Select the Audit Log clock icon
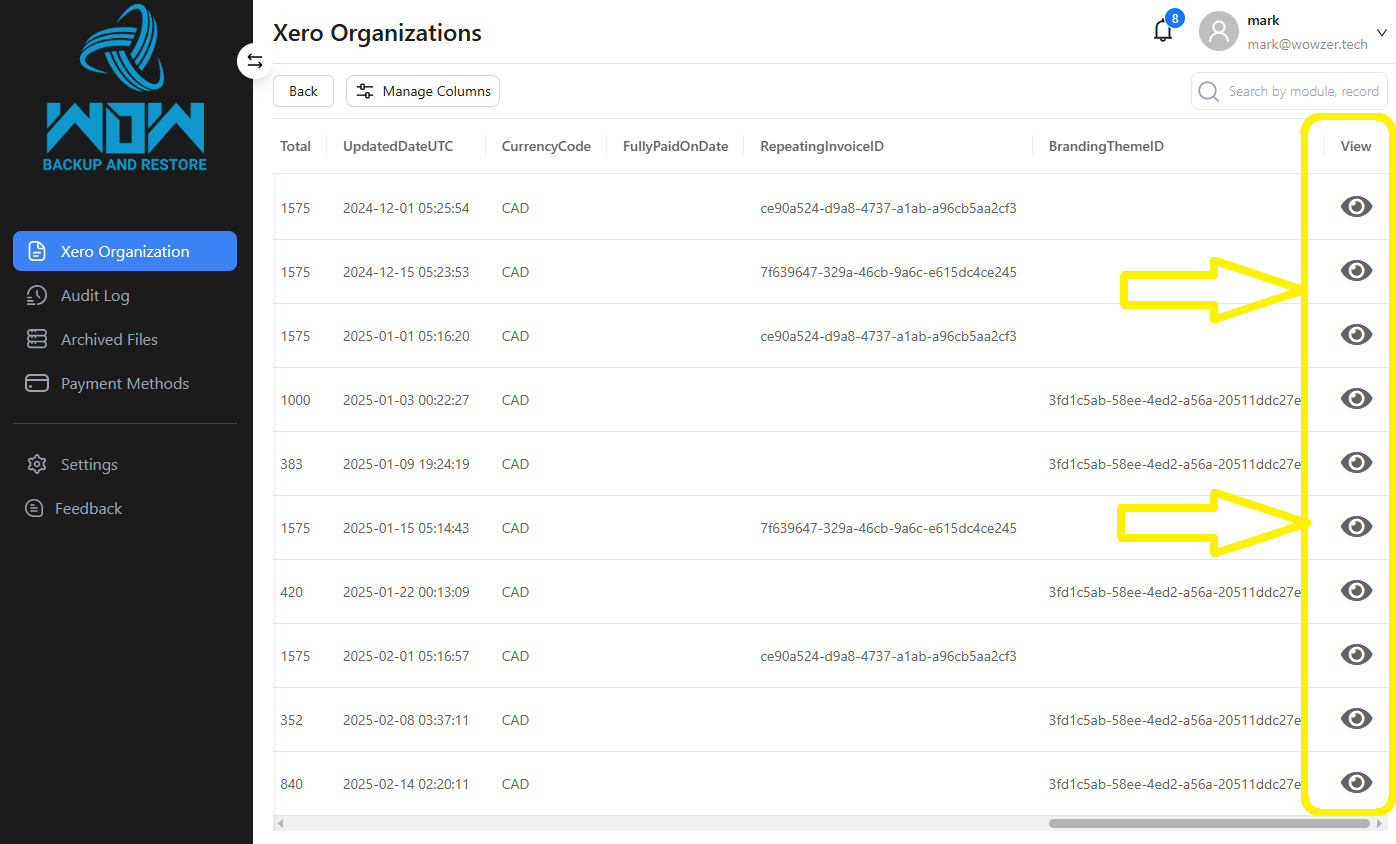Image resolution: width=1396 pixels, height=844 pixels. [x=37, y=295]
